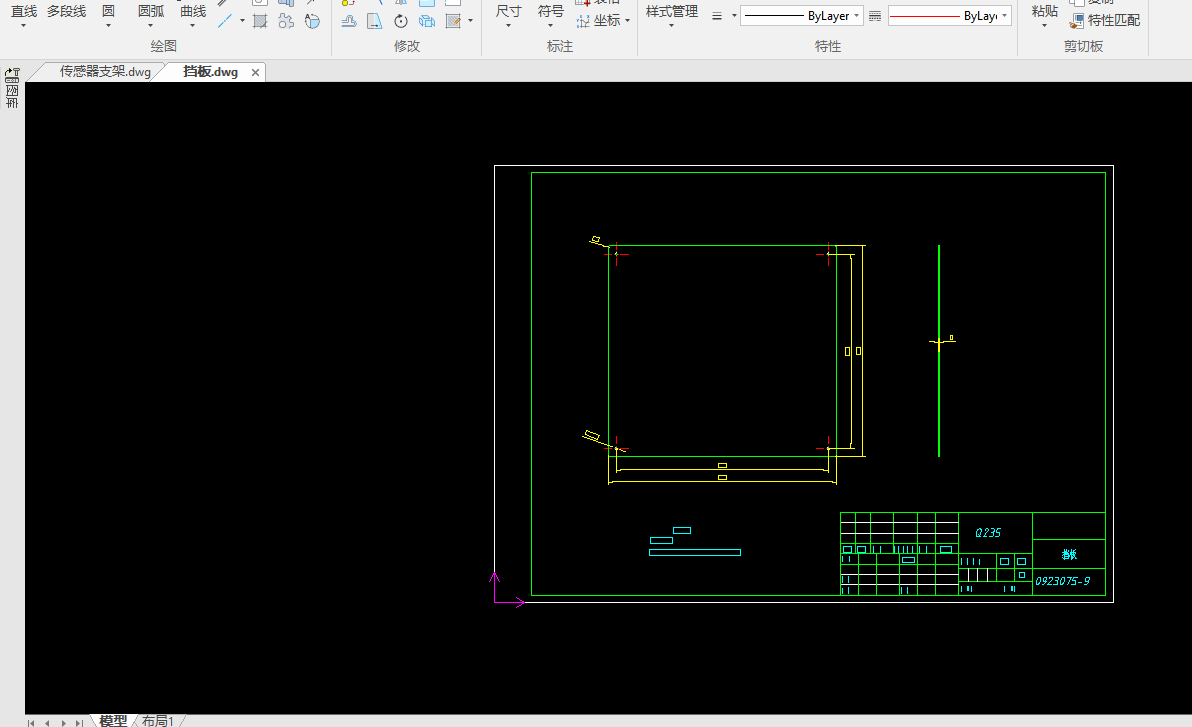Click the construction line tool icon
Image resolution: width=1192 pixels, height=727 pixels.
click(x=224, y=21)
